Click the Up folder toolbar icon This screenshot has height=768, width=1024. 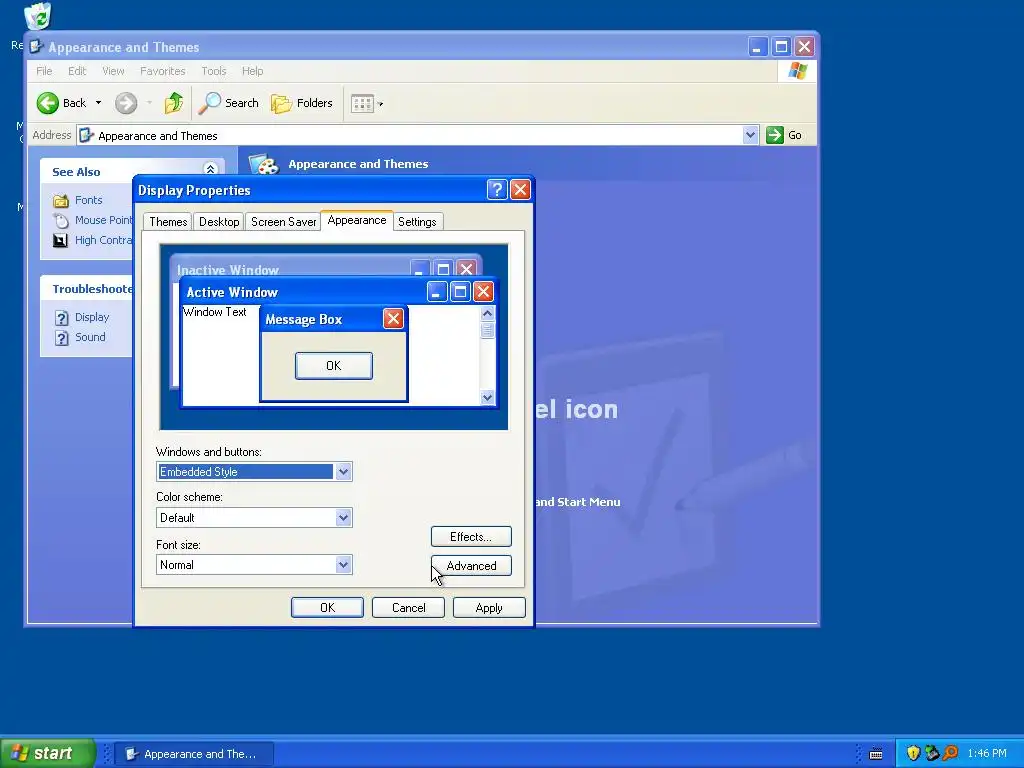point(173,103)
